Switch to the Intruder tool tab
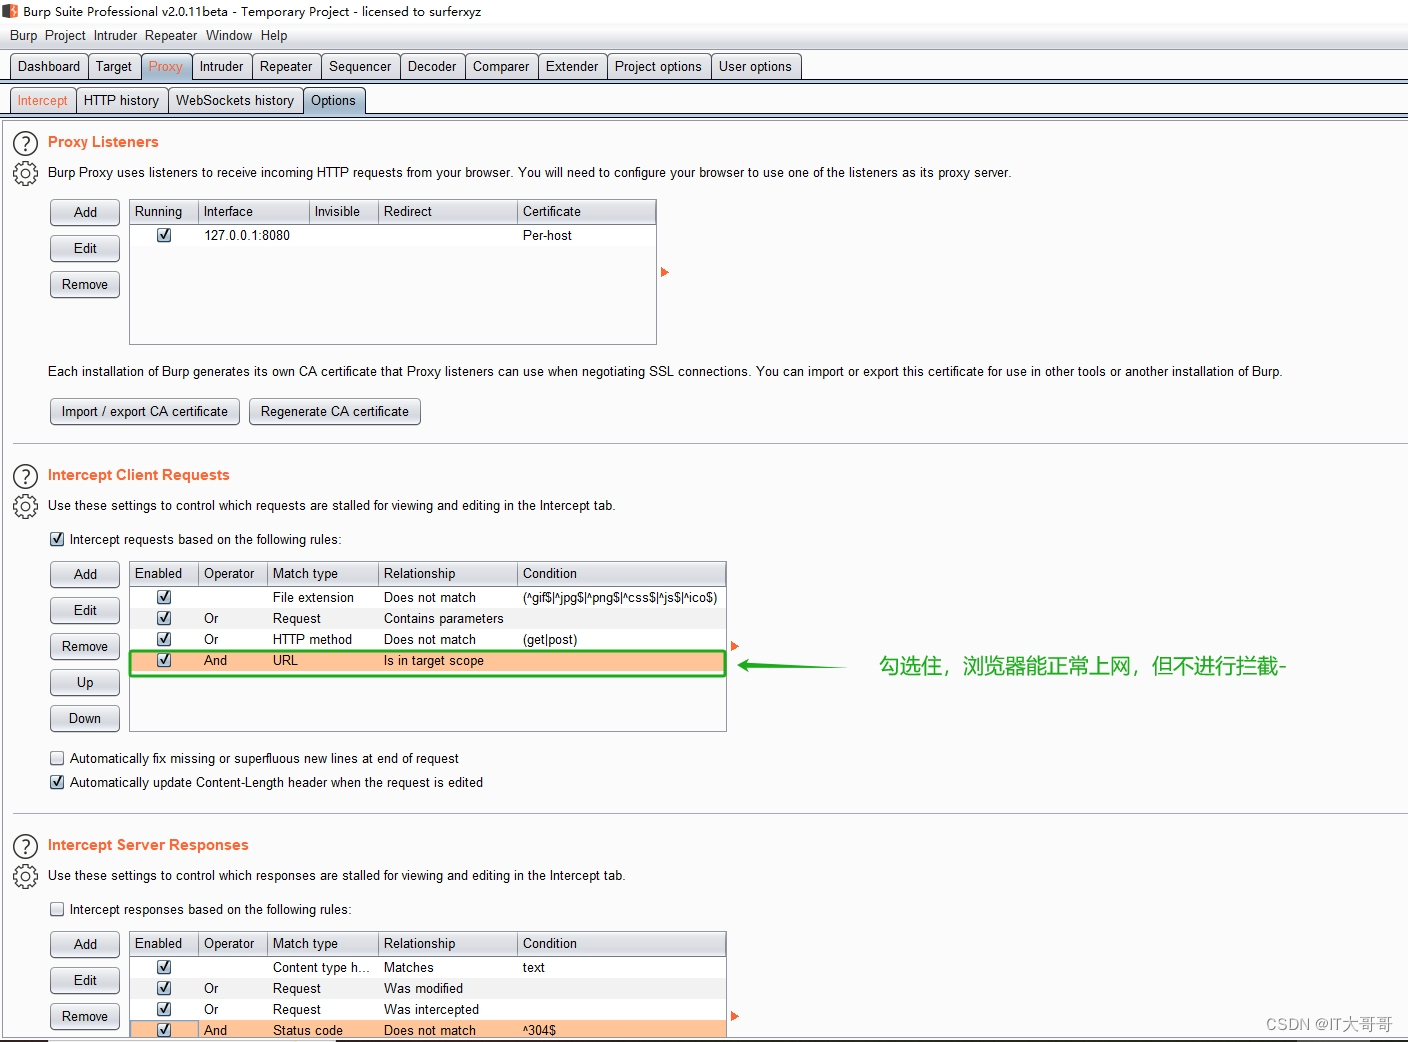Screen dimensions: 1408x1042 pos(221,67)
